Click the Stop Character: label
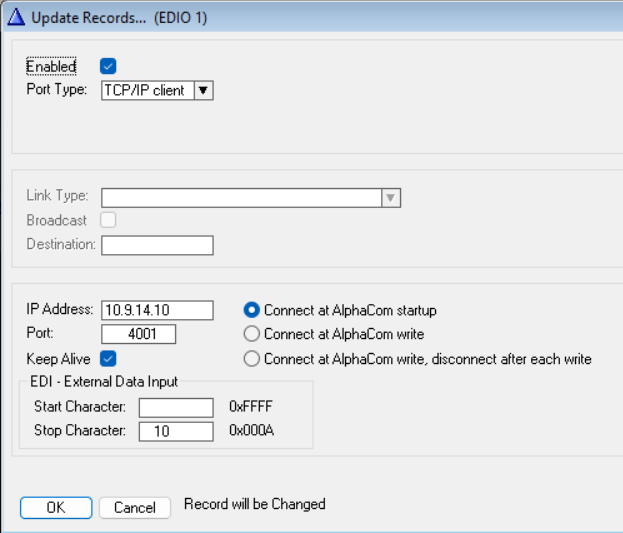623x533 pixels. point(80,430)
